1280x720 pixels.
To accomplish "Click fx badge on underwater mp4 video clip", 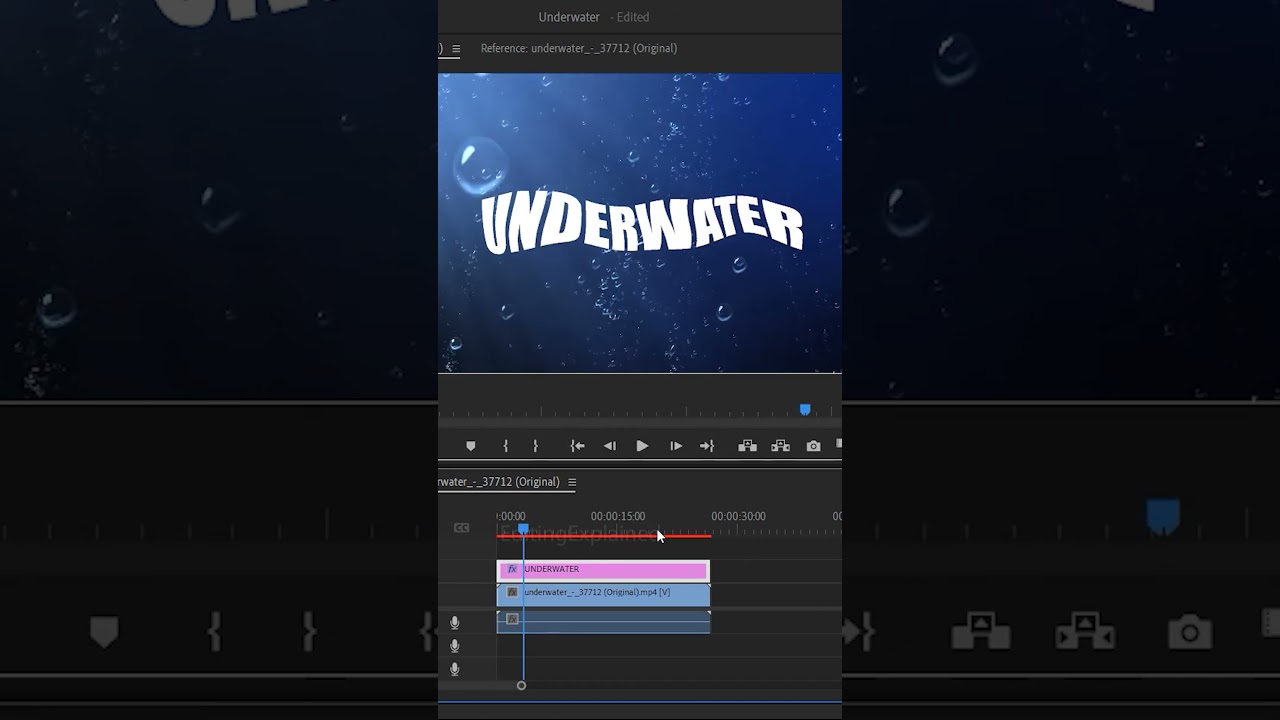I will (x=513, y=592).
